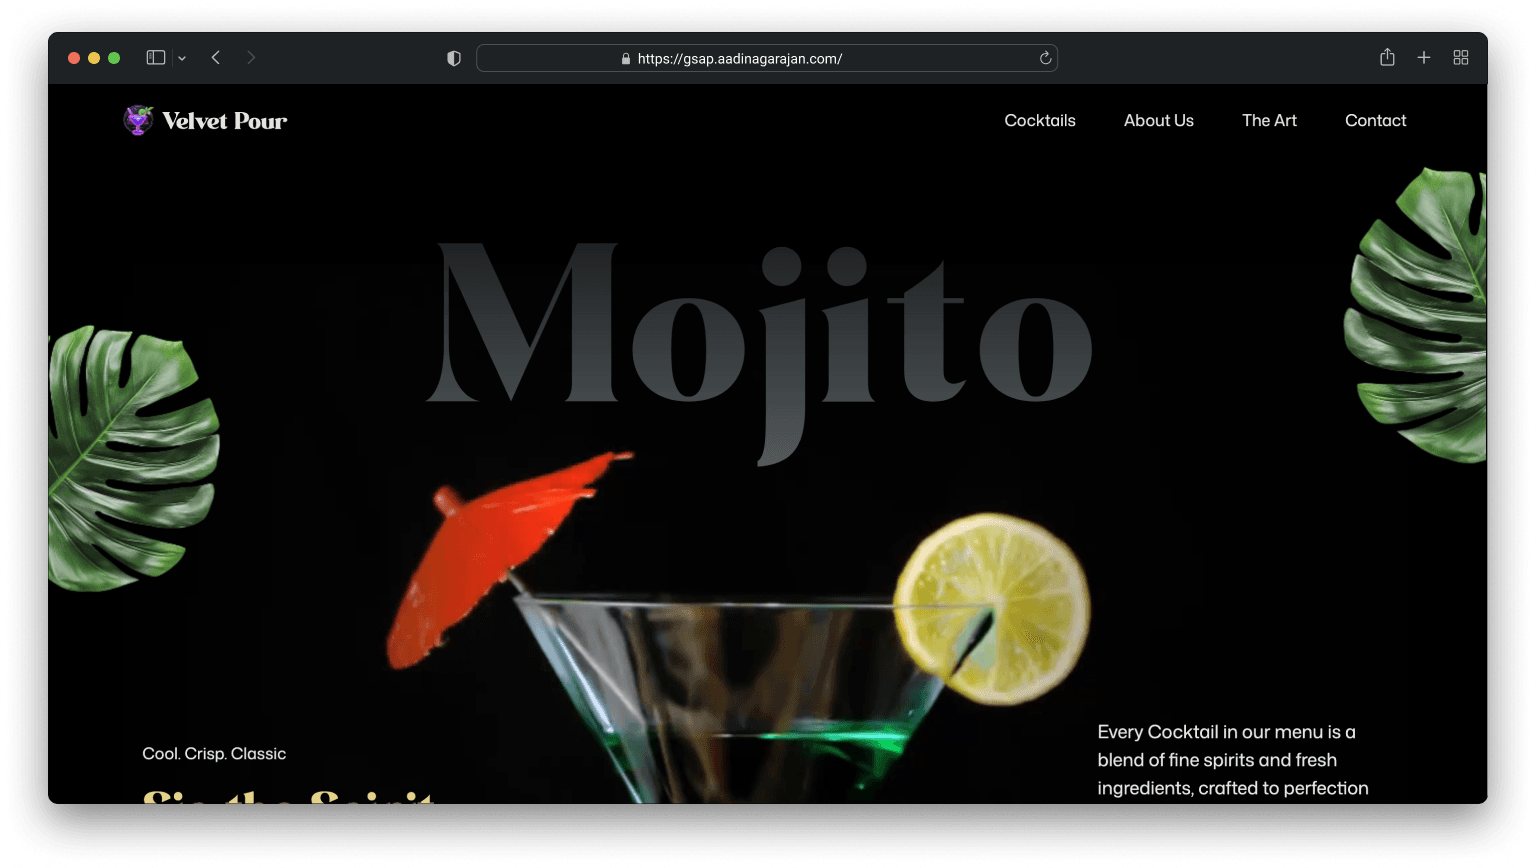Open the Contact page link
1536x868 pixels.
(1375, 120)
